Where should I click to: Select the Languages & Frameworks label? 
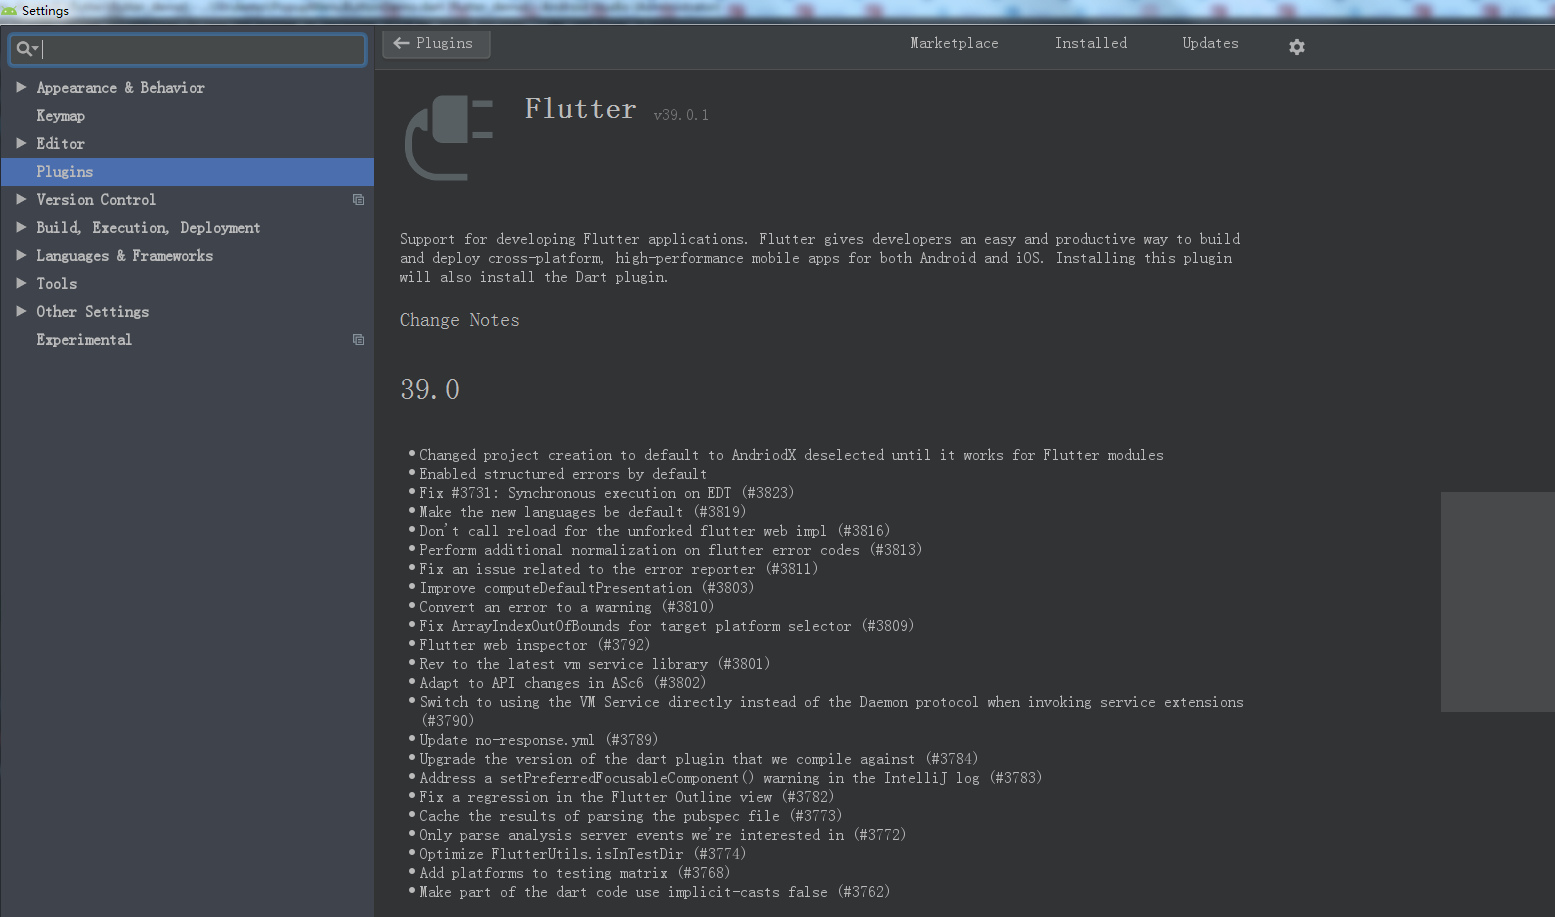124,256
